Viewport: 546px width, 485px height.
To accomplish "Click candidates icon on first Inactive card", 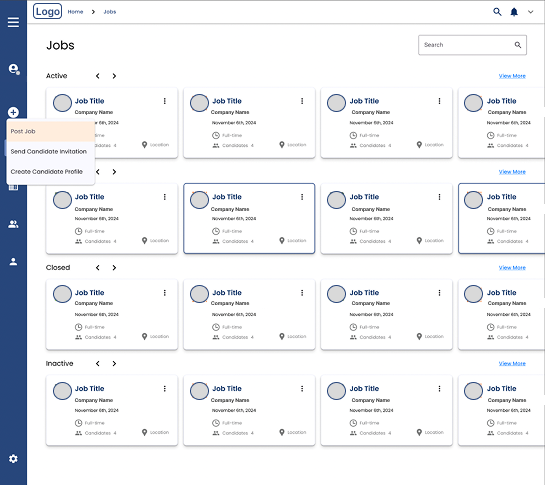I will click(79, 433).
